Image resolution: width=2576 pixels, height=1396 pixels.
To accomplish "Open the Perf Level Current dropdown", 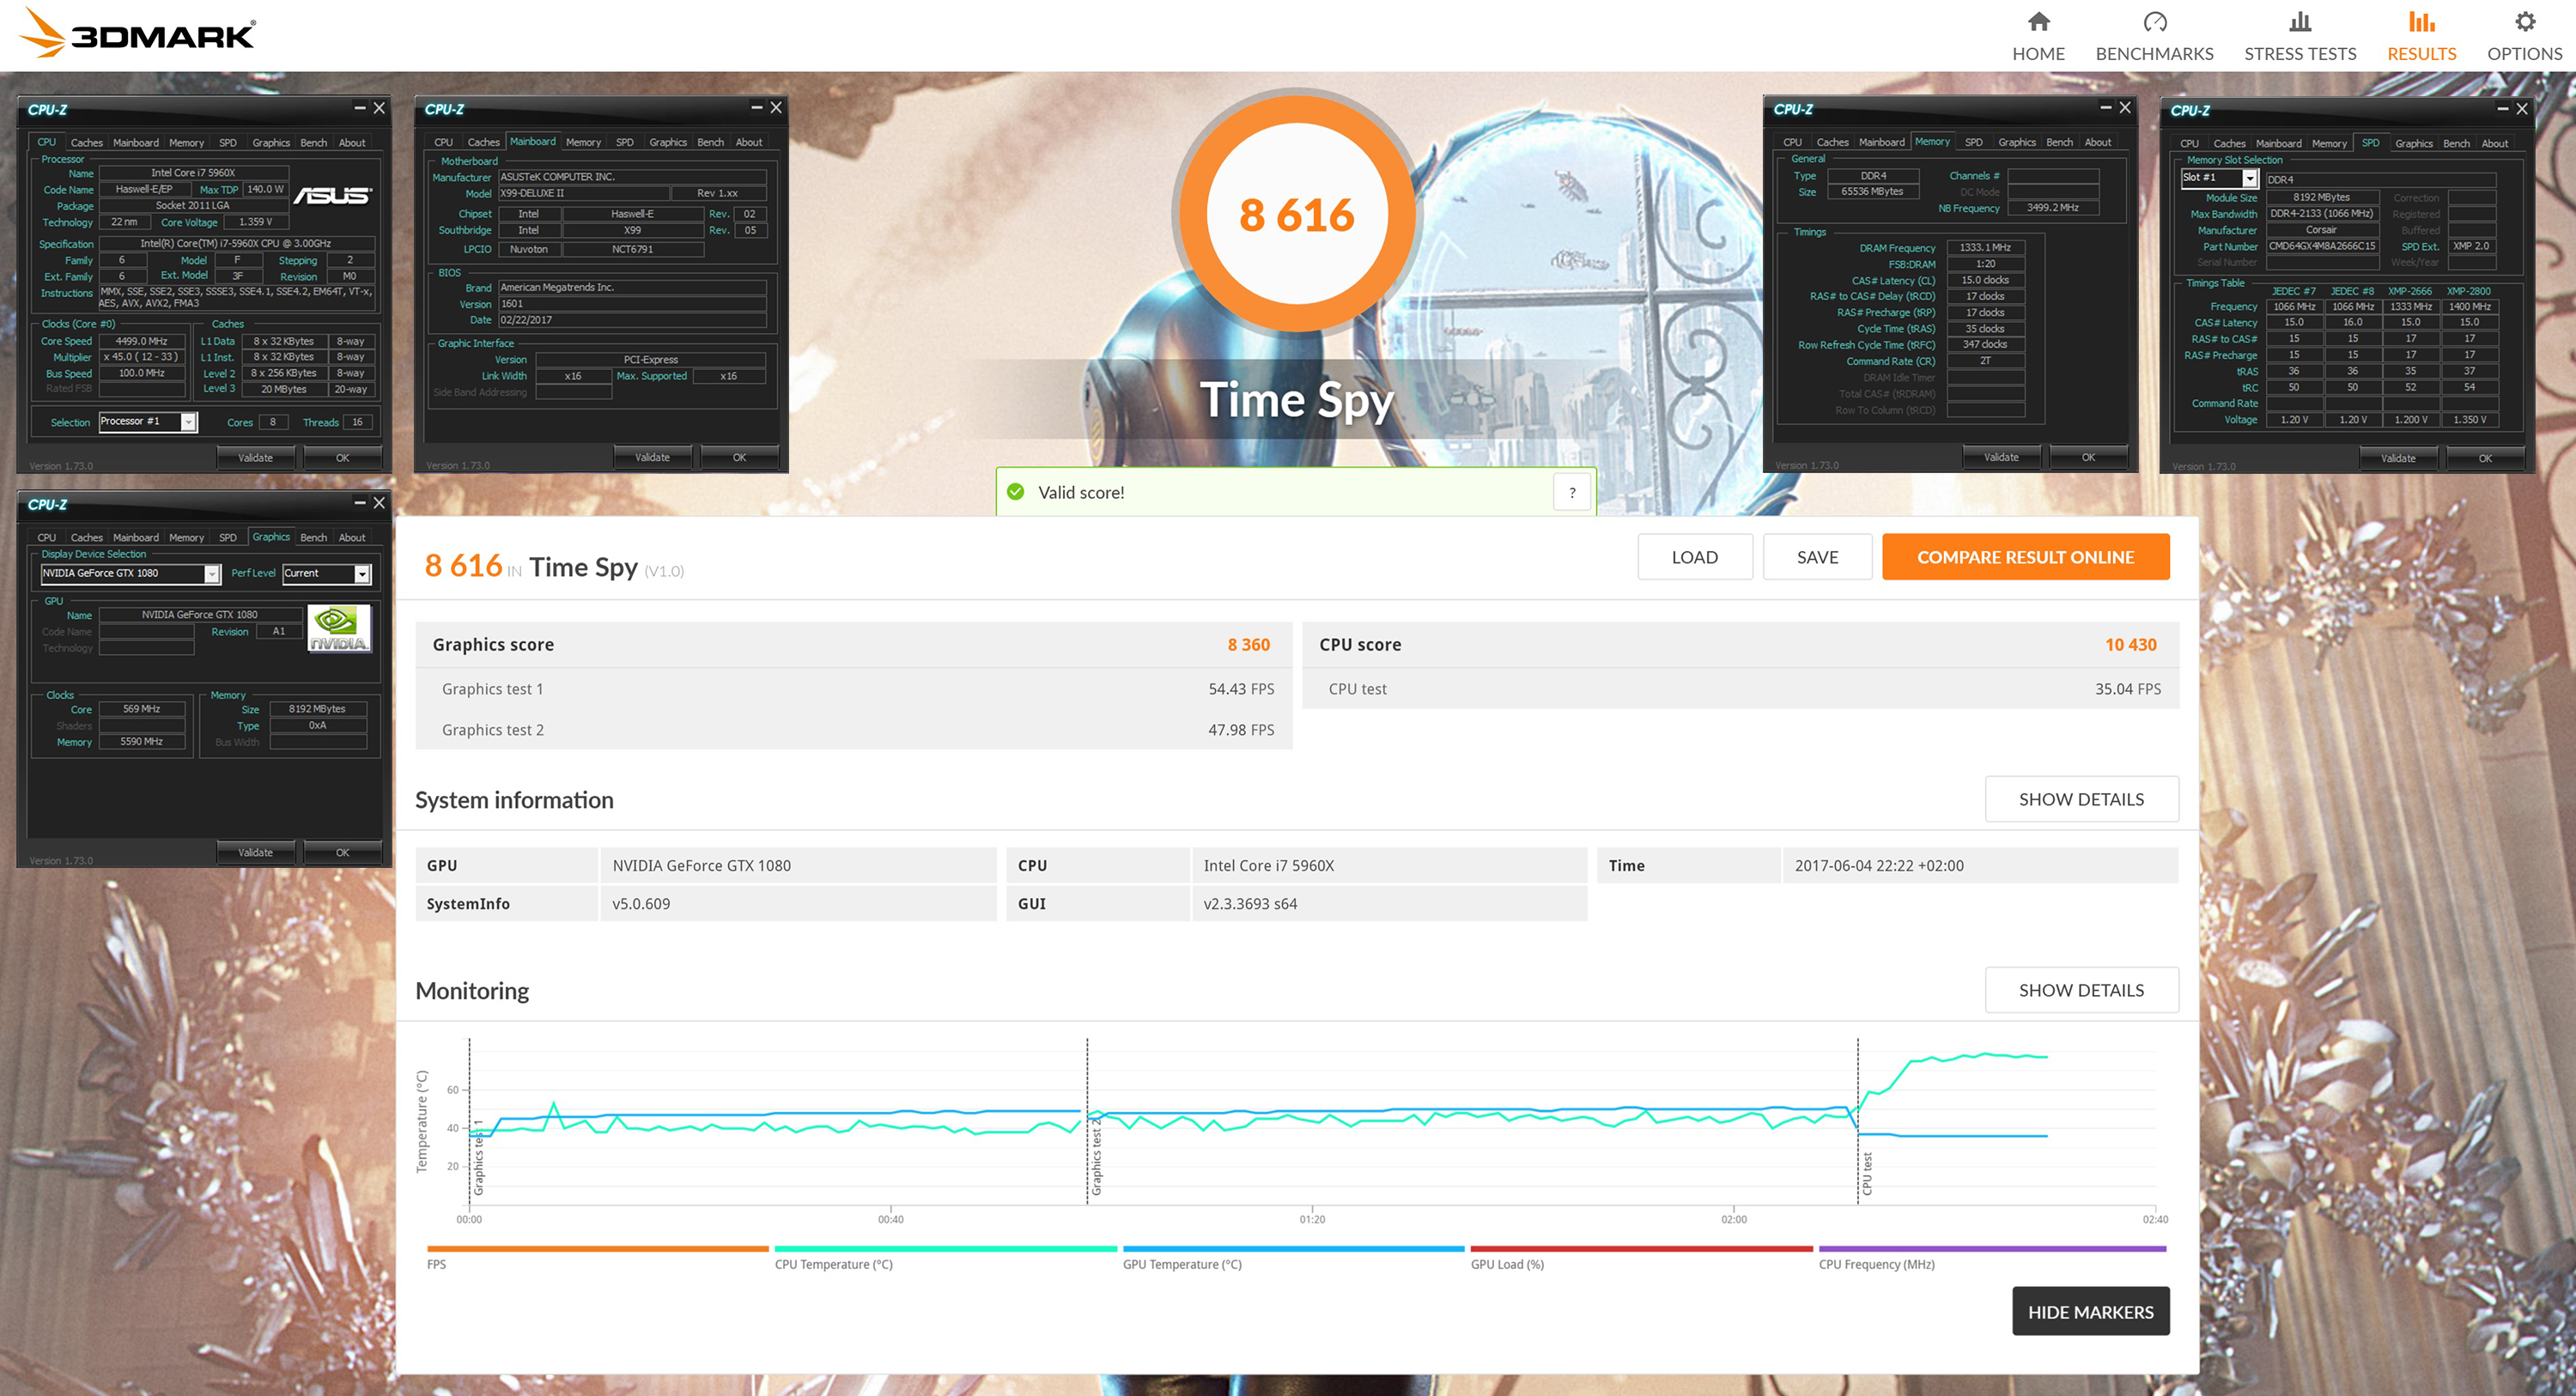I will 327,574.
